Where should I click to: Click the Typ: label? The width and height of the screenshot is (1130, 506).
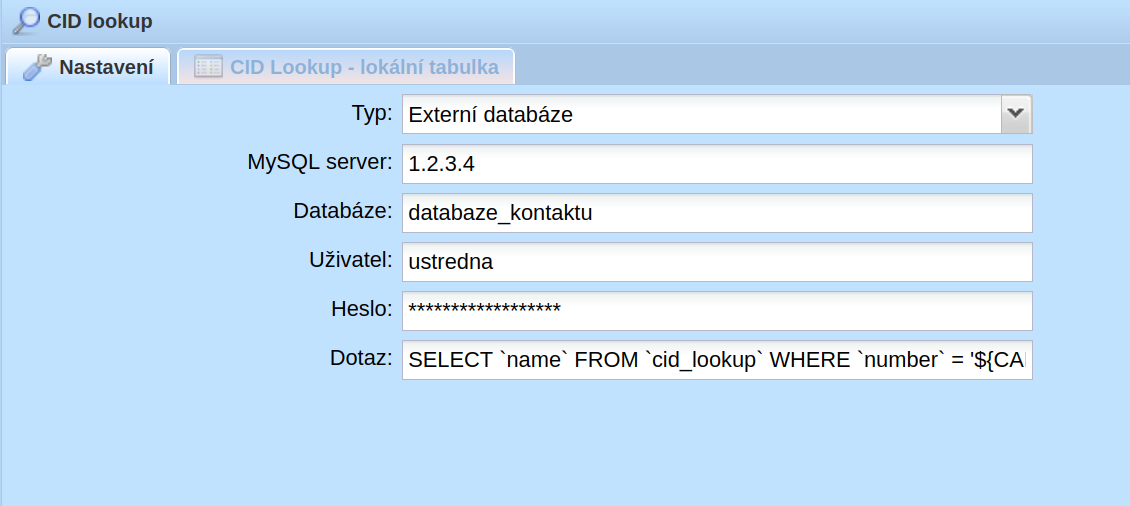pyautogui.click(x=372, y=113)
